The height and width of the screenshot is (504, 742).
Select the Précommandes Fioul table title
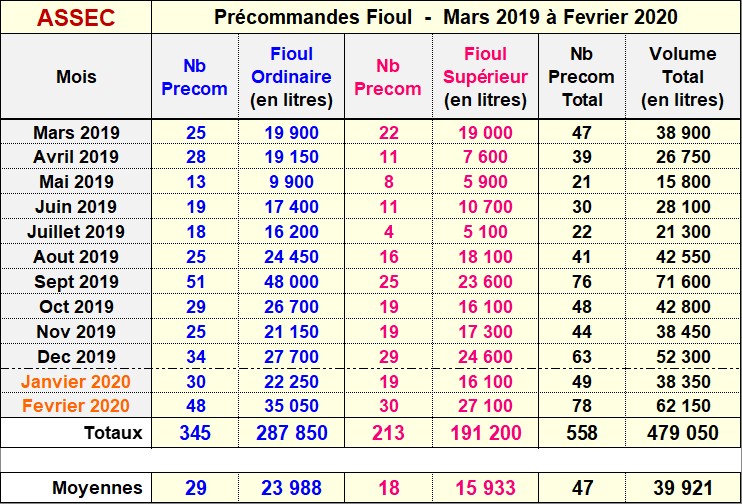click(x=447, y=17)
